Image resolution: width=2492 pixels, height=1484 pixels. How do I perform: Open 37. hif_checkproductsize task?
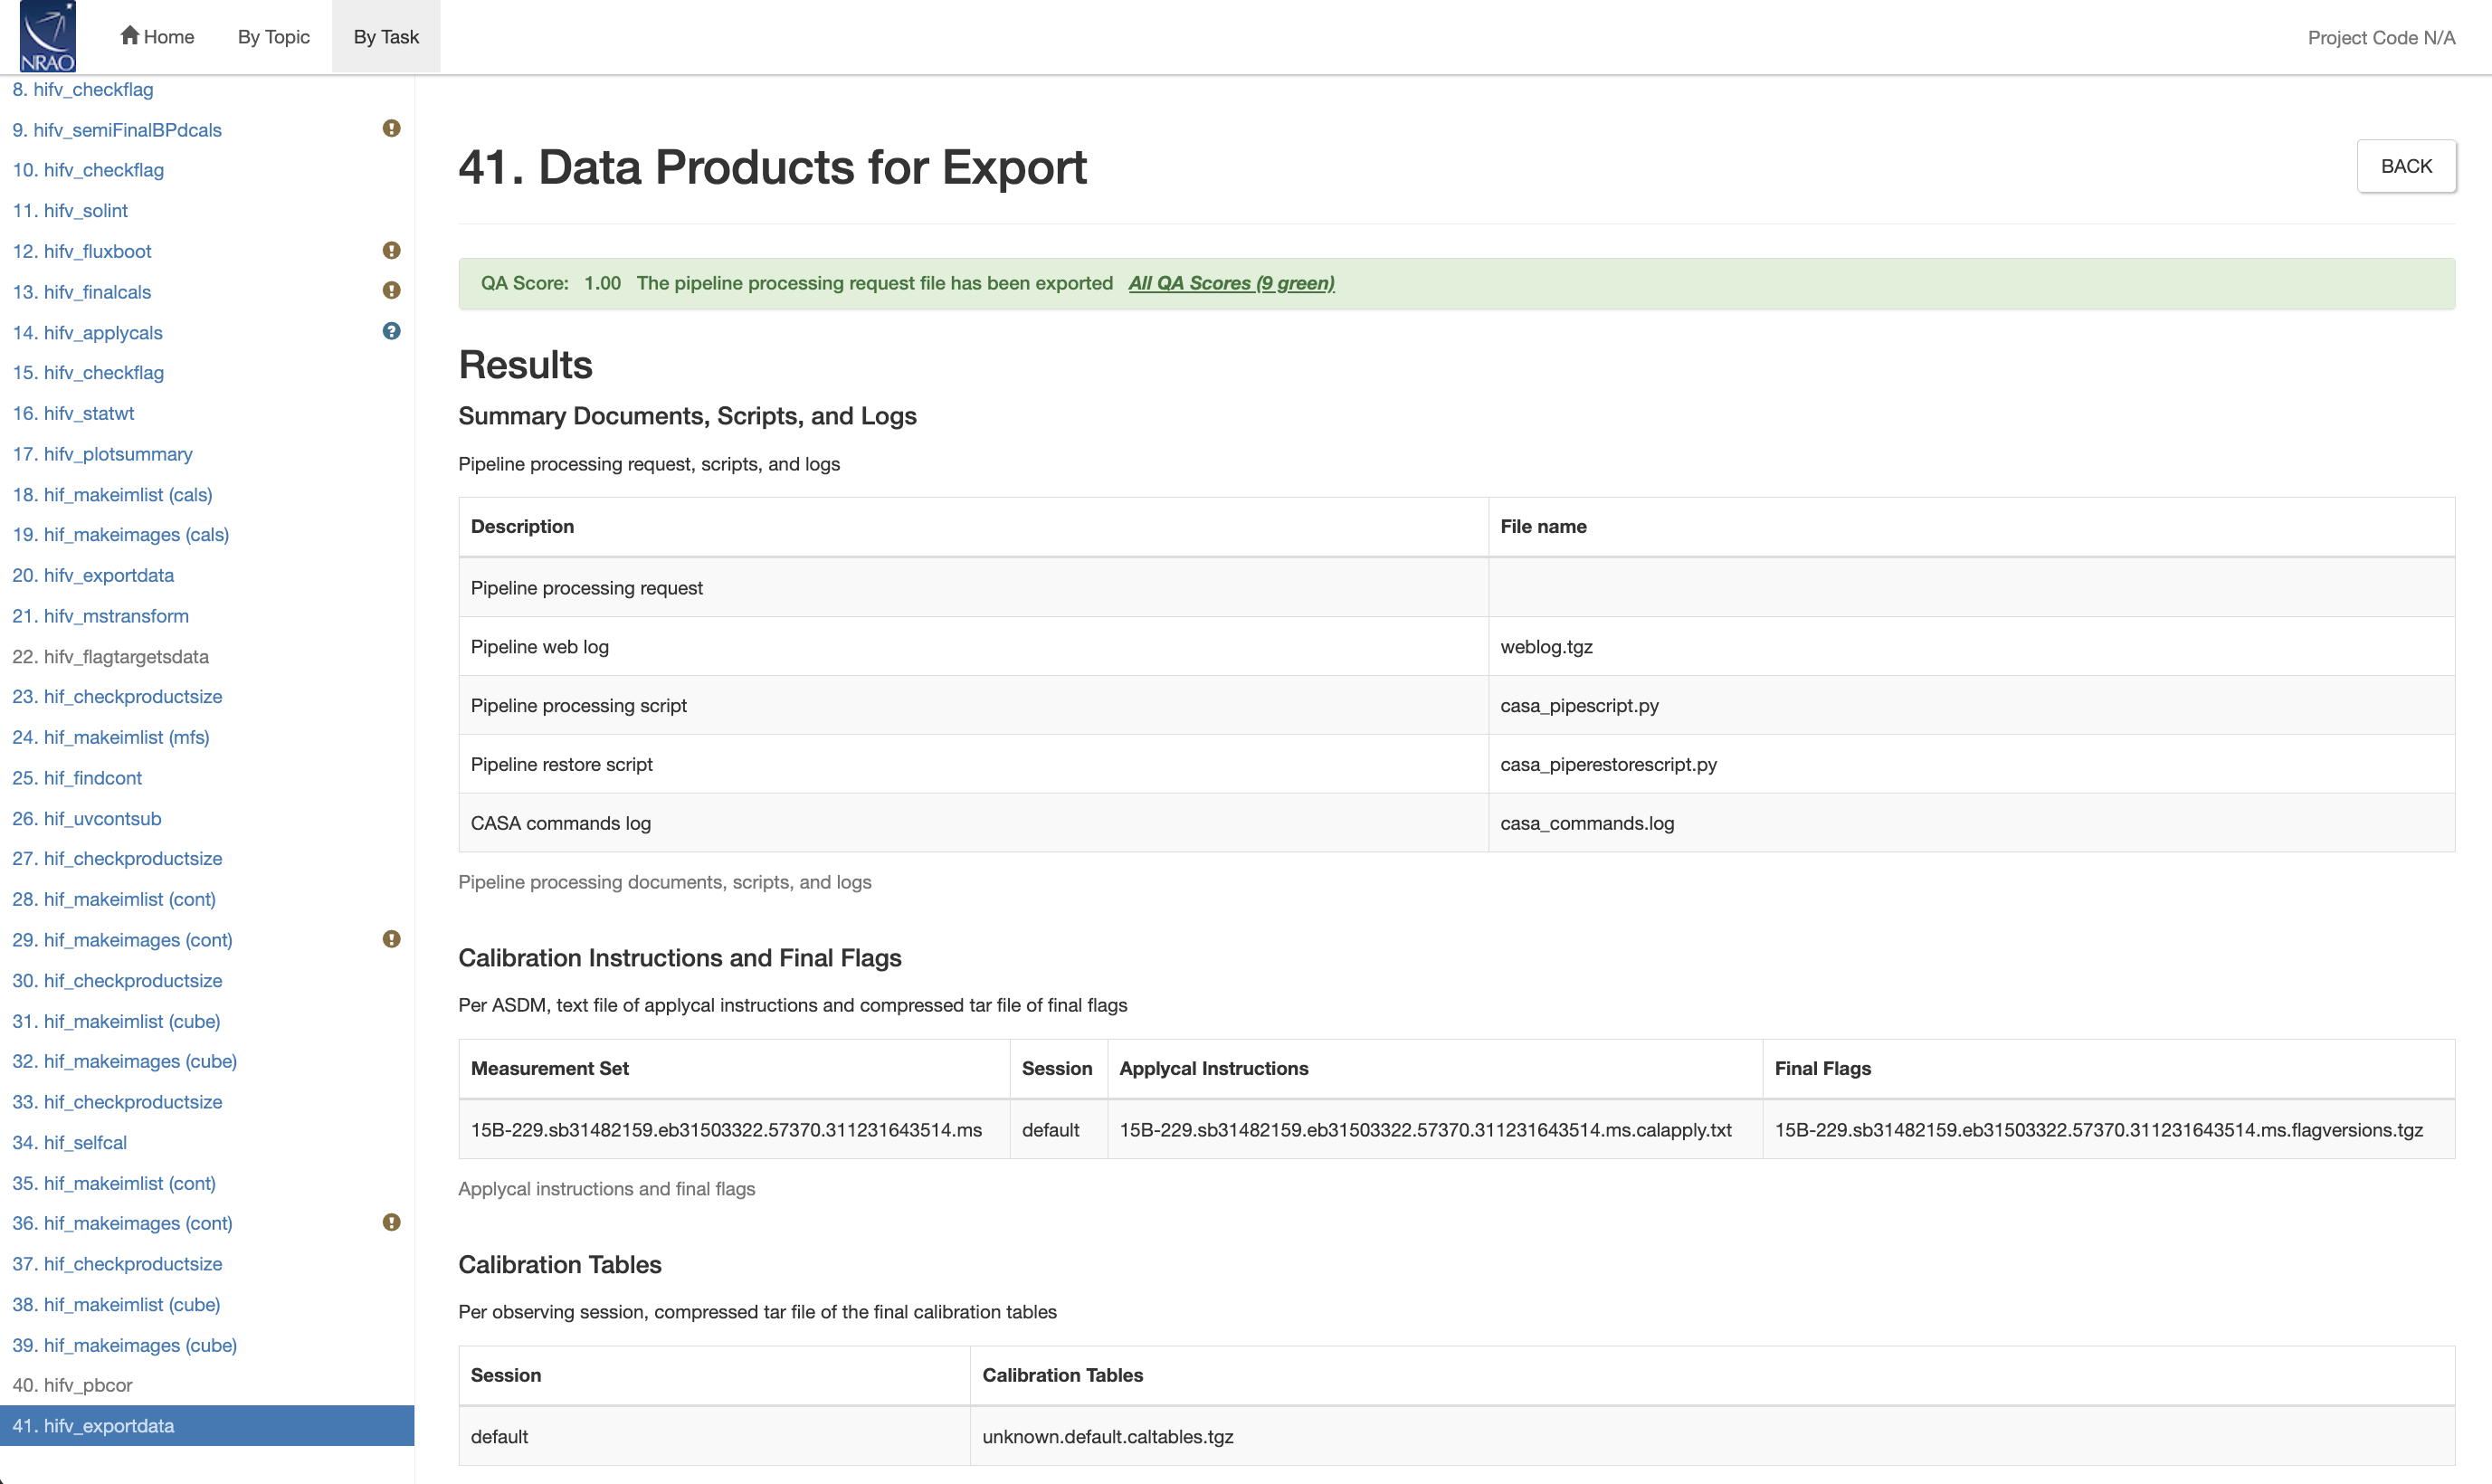coord(117,1264)
